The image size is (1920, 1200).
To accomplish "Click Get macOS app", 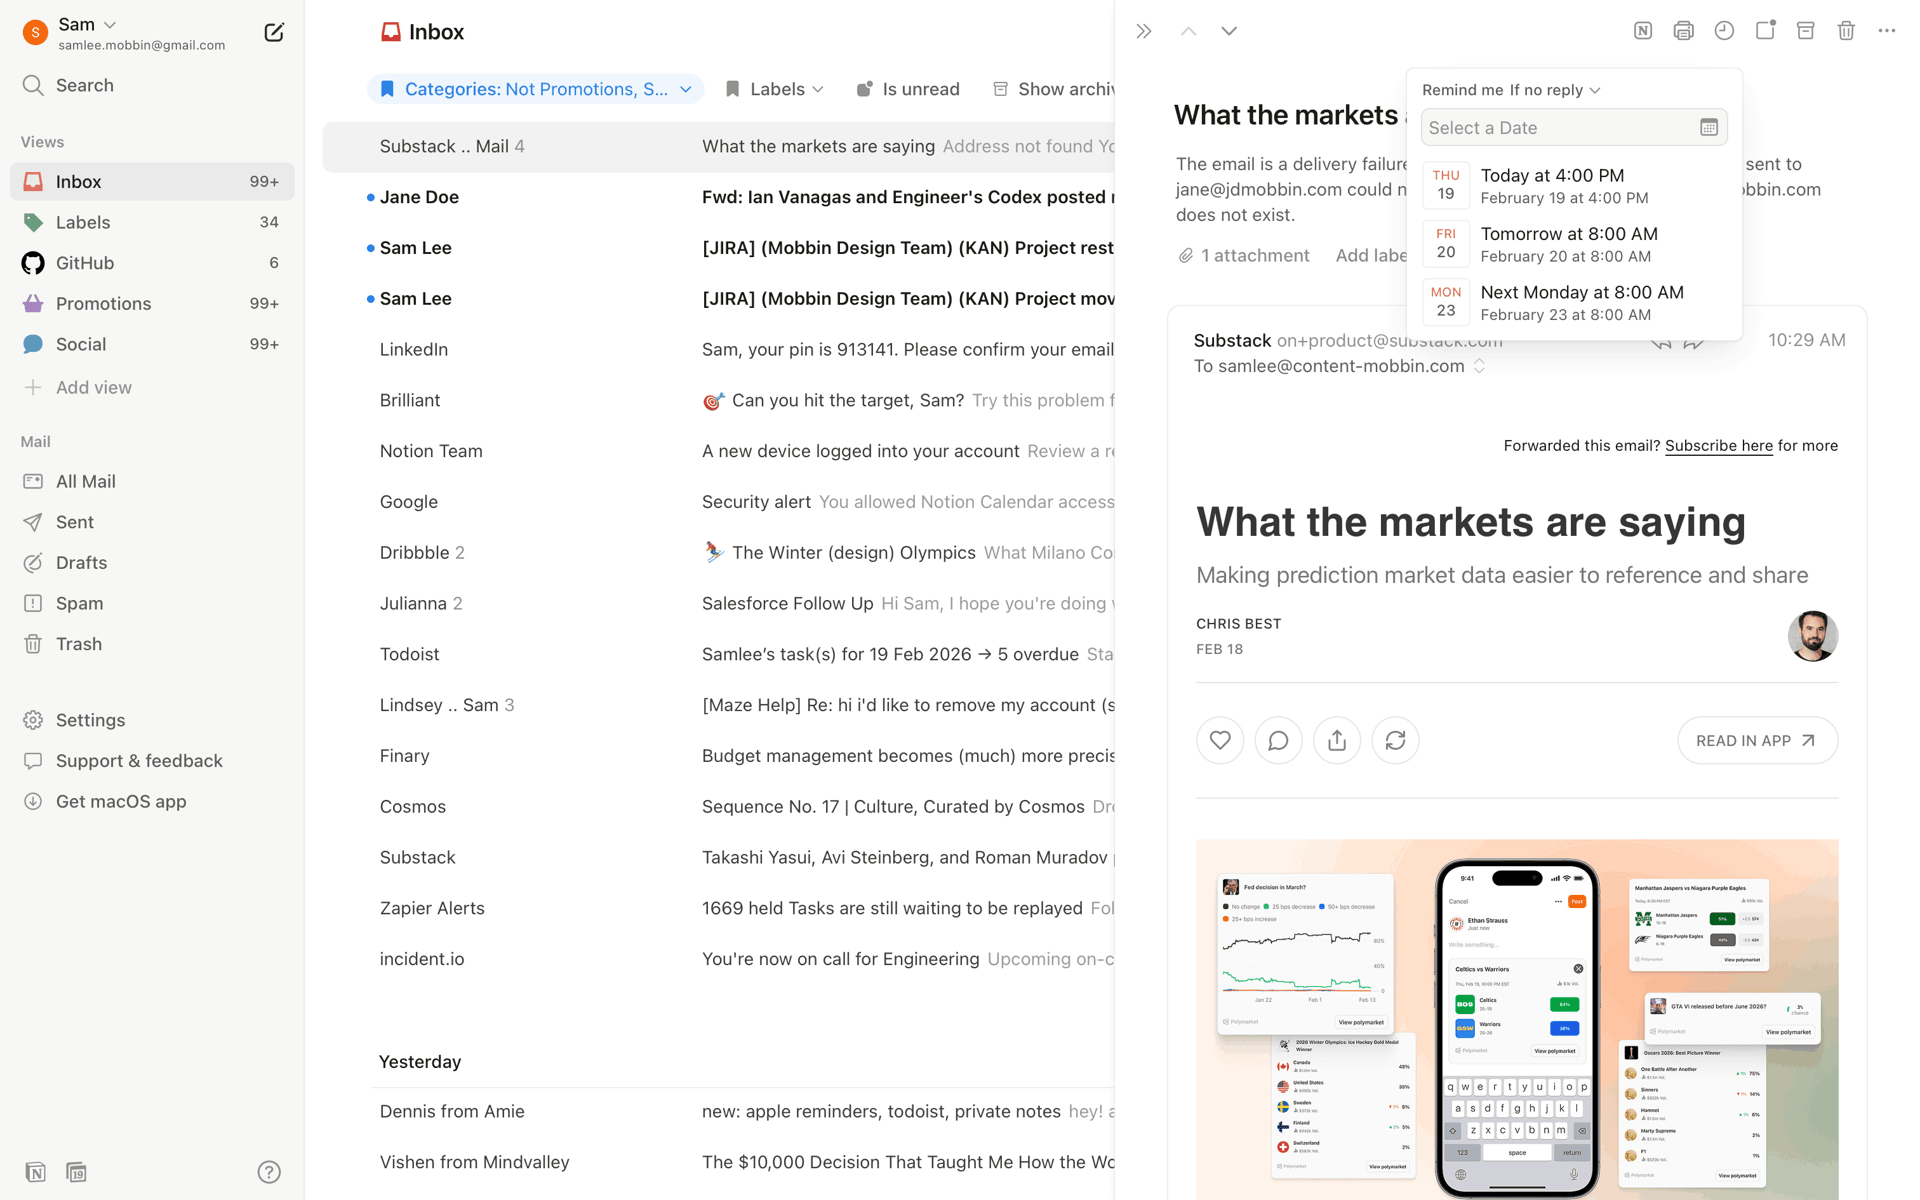I will click(152, 802).
